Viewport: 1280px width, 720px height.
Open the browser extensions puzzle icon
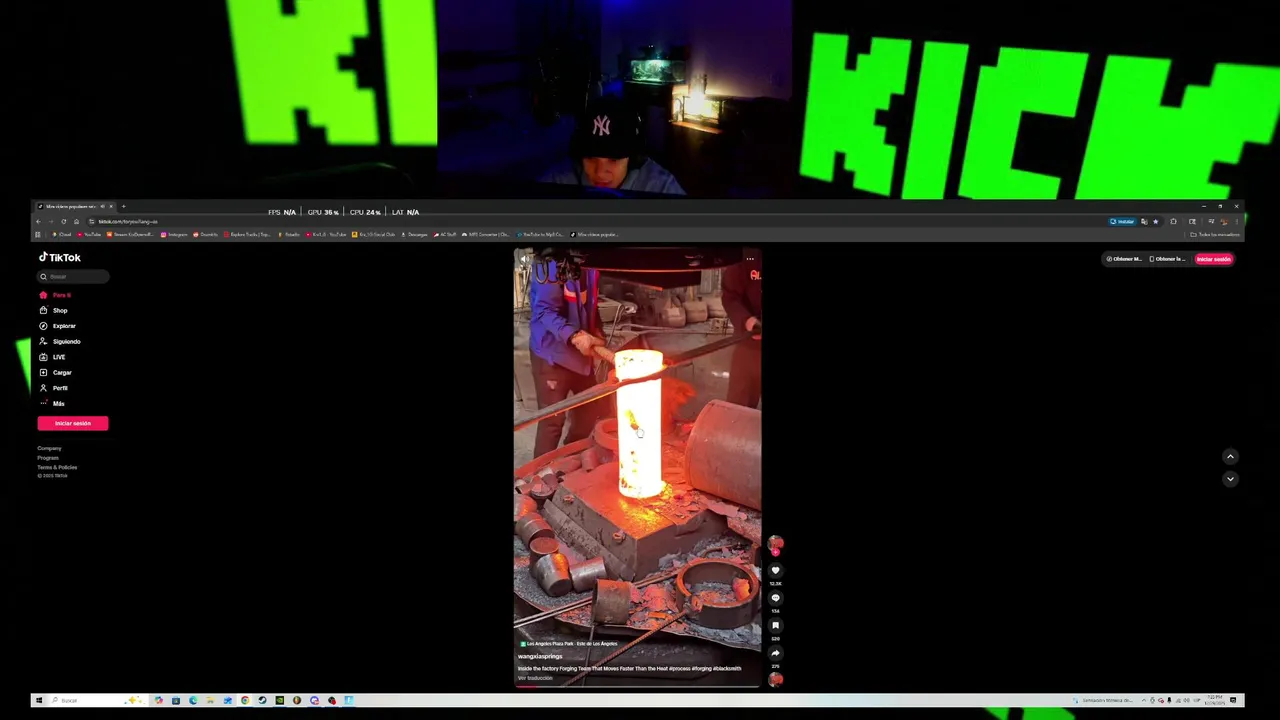pos(1173,222)
